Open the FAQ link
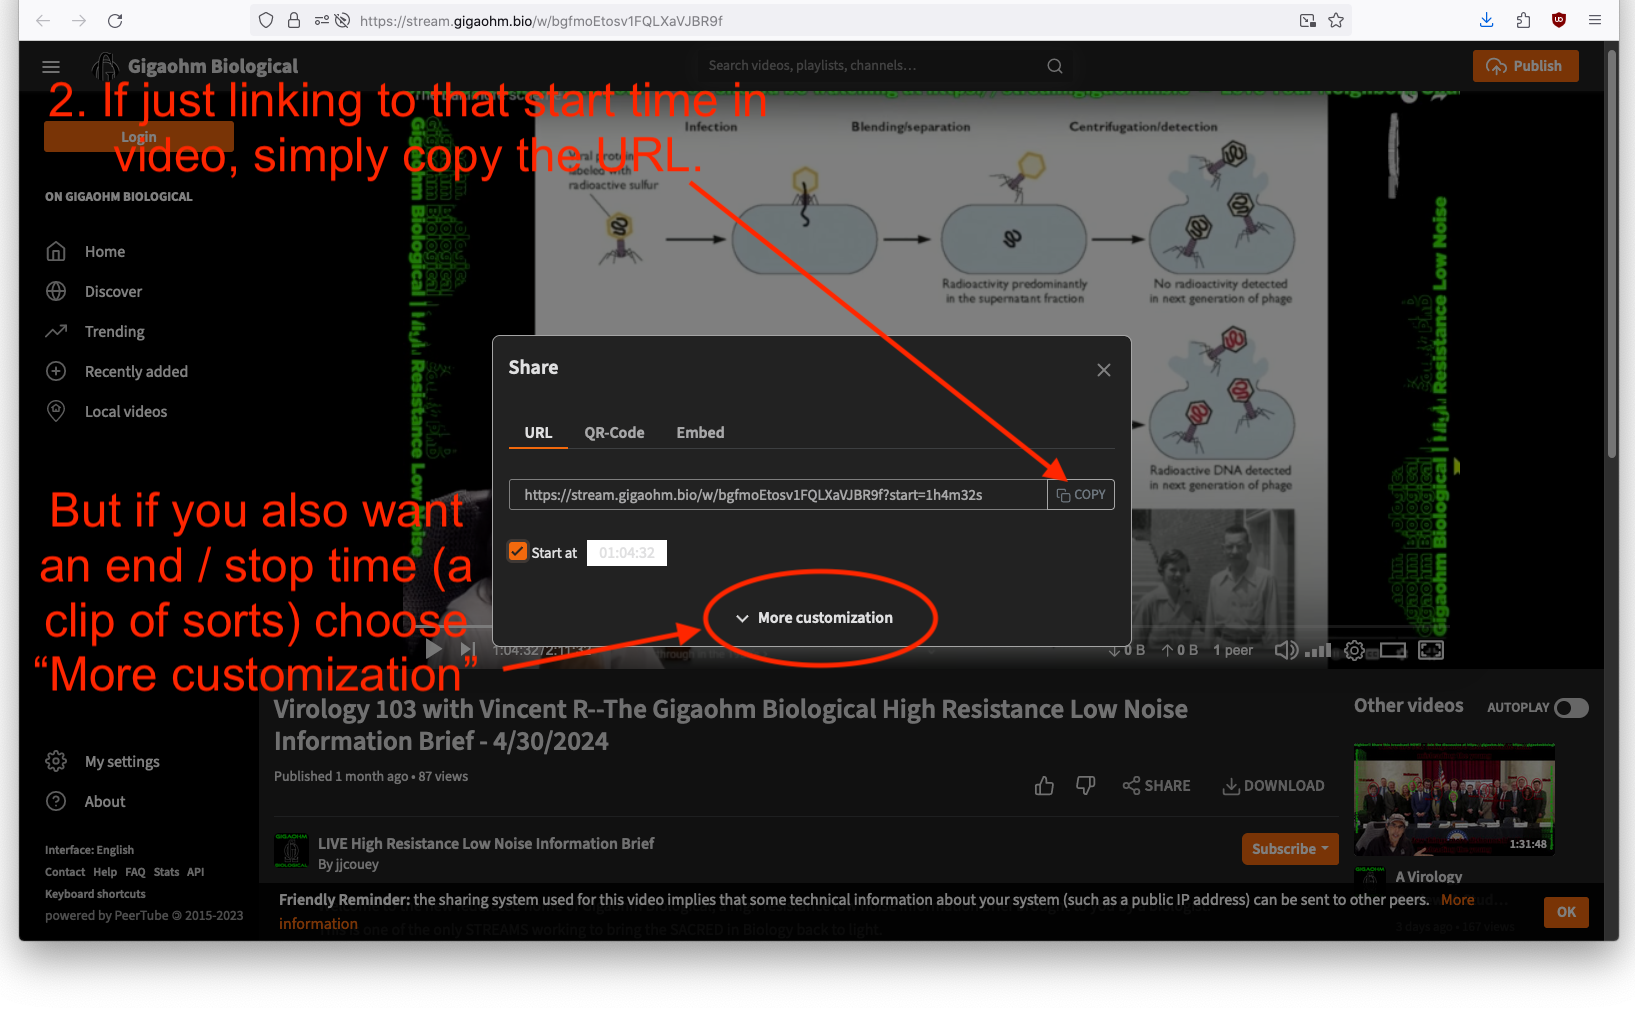Screen dimensions: 1635x1015 coord(135,872)
